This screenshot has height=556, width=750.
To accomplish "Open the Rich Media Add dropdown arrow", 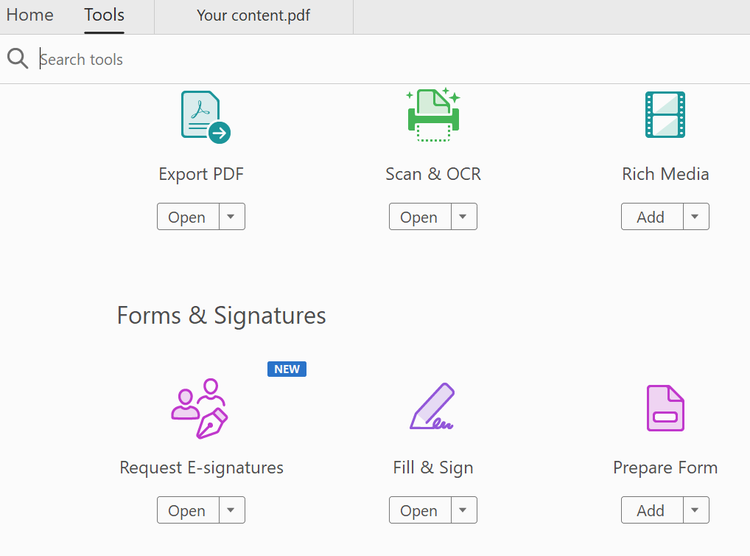I will pos(696,217).
